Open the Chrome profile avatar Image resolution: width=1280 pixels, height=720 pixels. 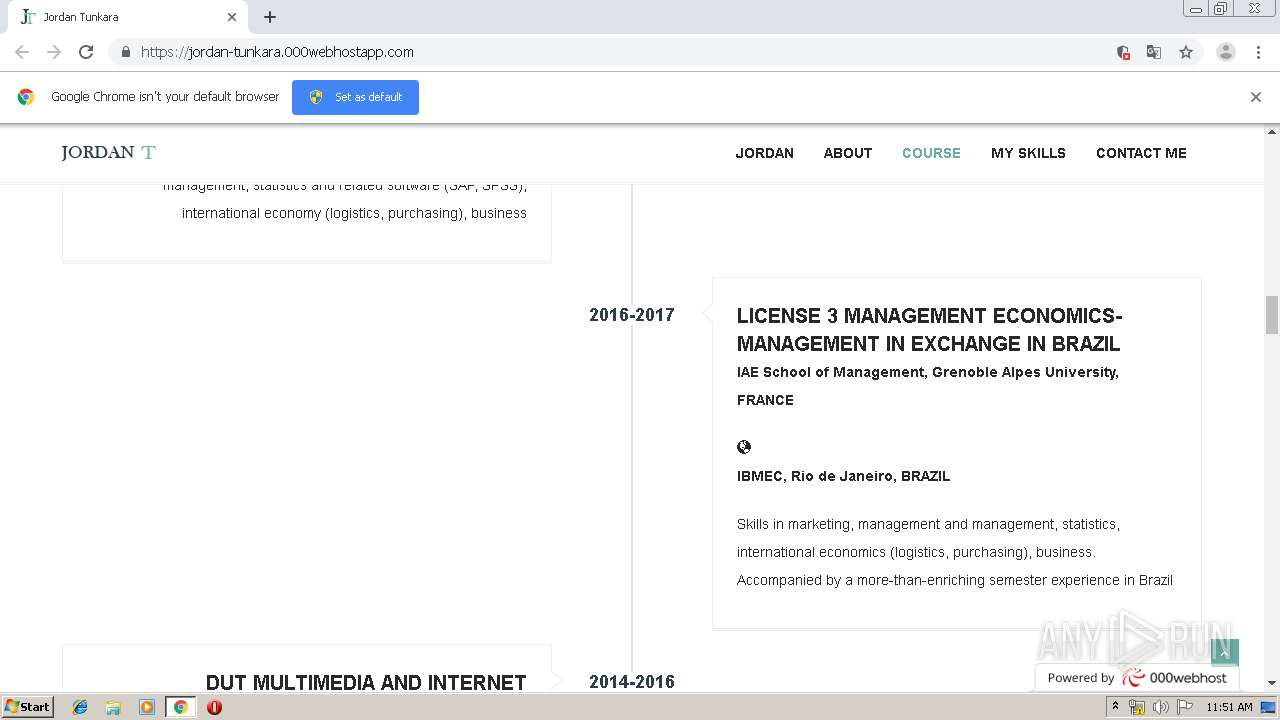click(x=1226, y=52)
